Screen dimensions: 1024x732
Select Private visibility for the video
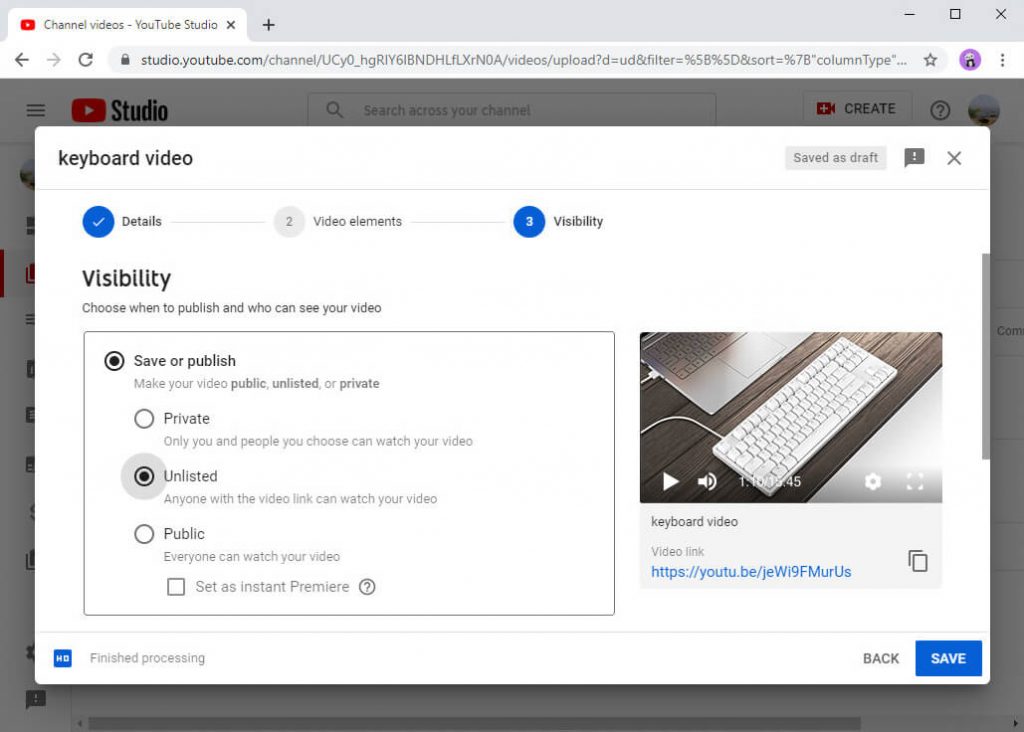pyautogui.click(x=144, y=418)
